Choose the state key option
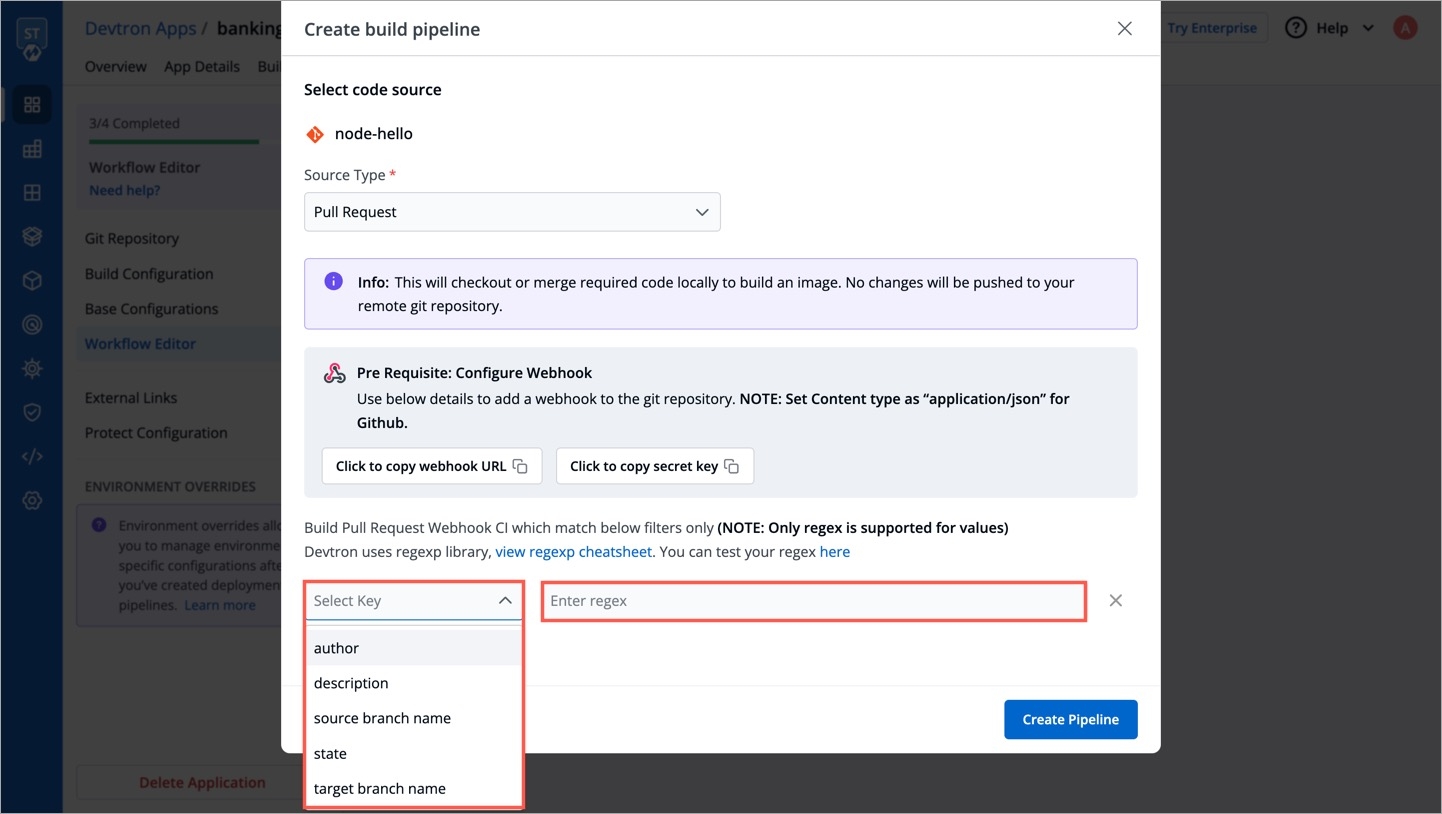This screenshot has height=814, width=1442. tap(413, 753)
